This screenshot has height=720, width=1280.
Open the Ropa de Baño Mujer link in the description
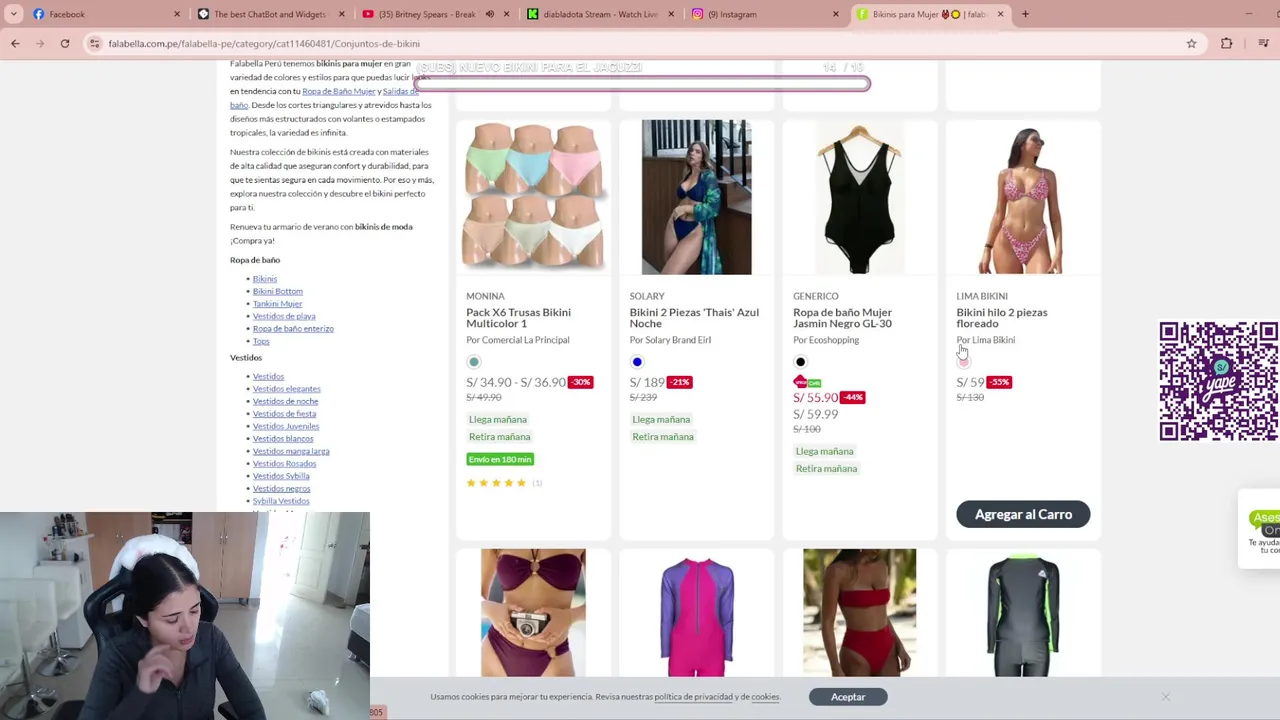tap(338, 91)
